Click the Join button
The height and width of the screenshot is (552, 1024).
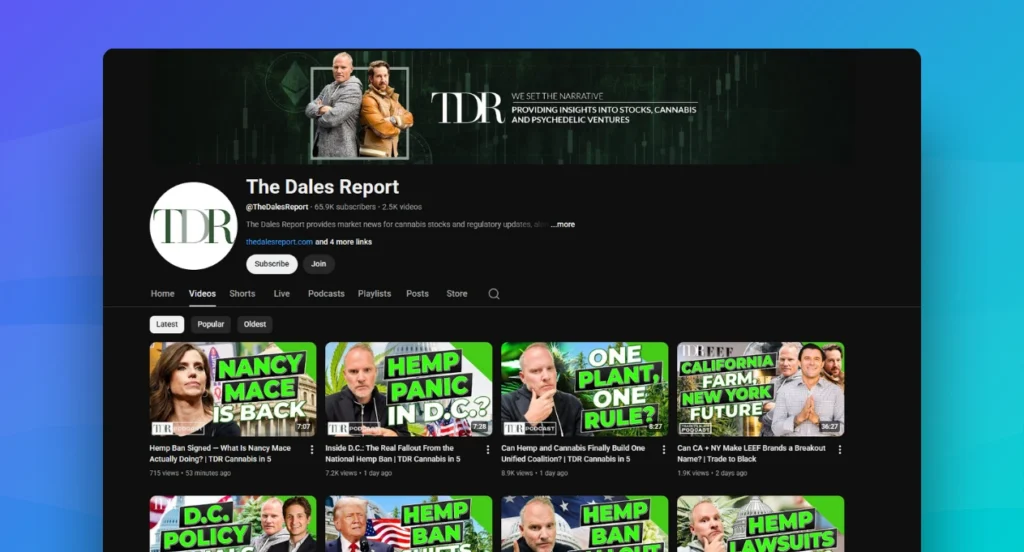pos(319,264)
